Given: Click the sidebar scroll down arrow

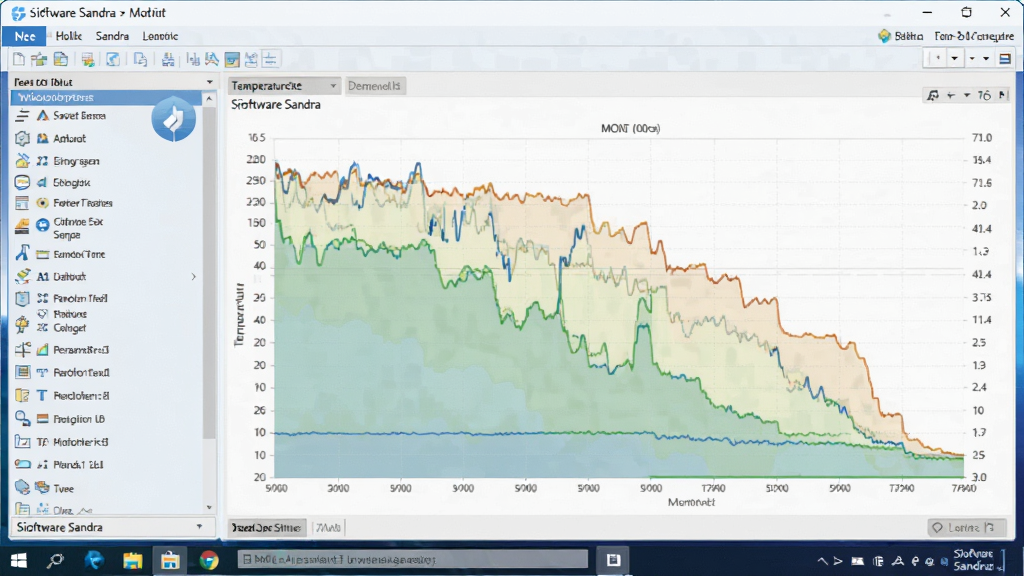Looking at the screenshot, I should point(209,507).
